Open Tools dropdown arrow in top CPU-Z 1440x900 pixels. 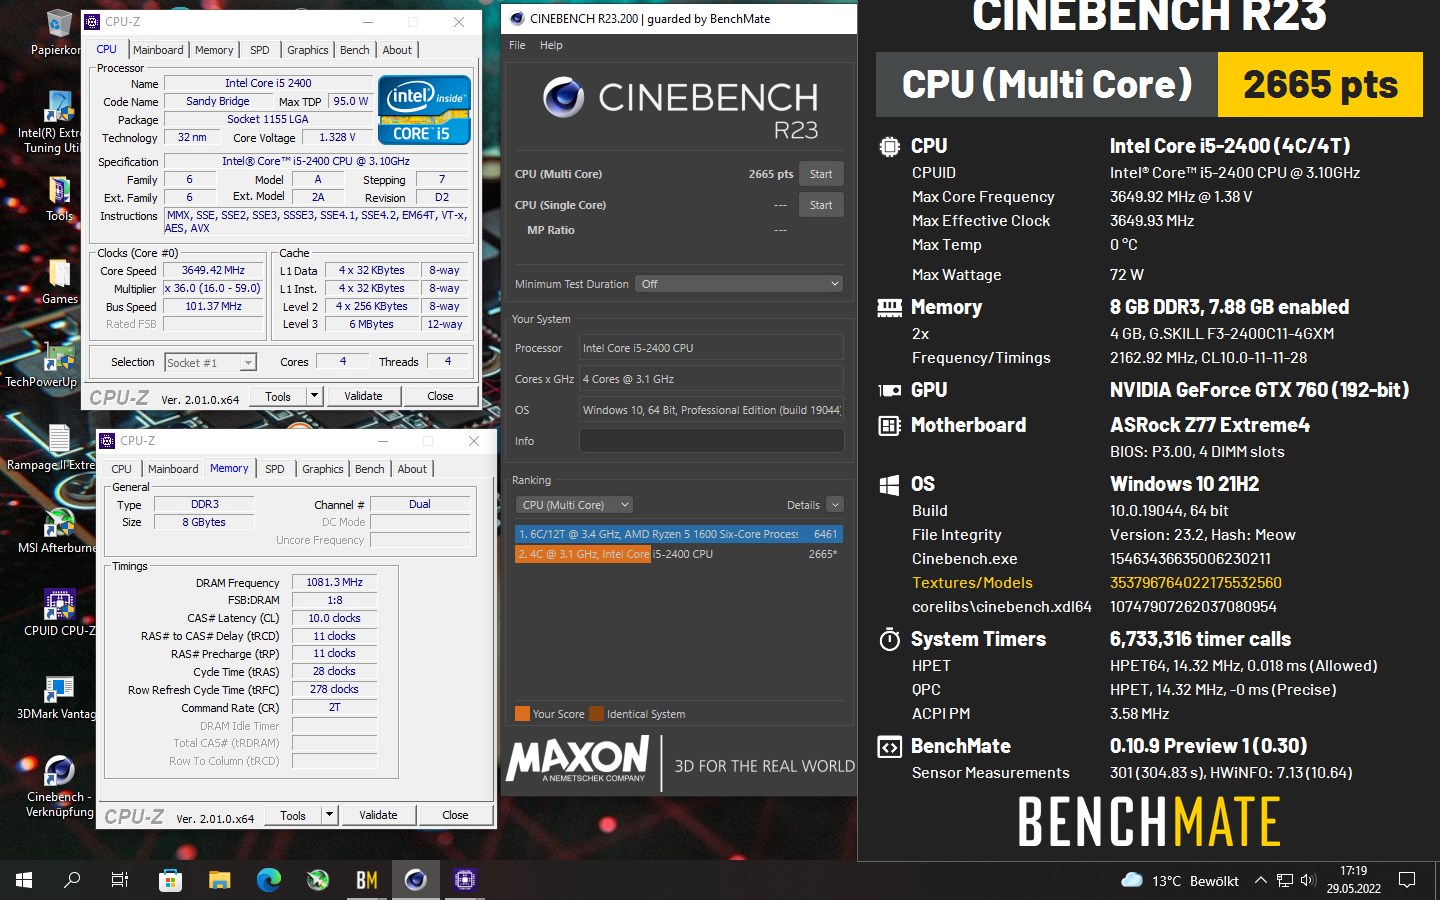point(314,396)
